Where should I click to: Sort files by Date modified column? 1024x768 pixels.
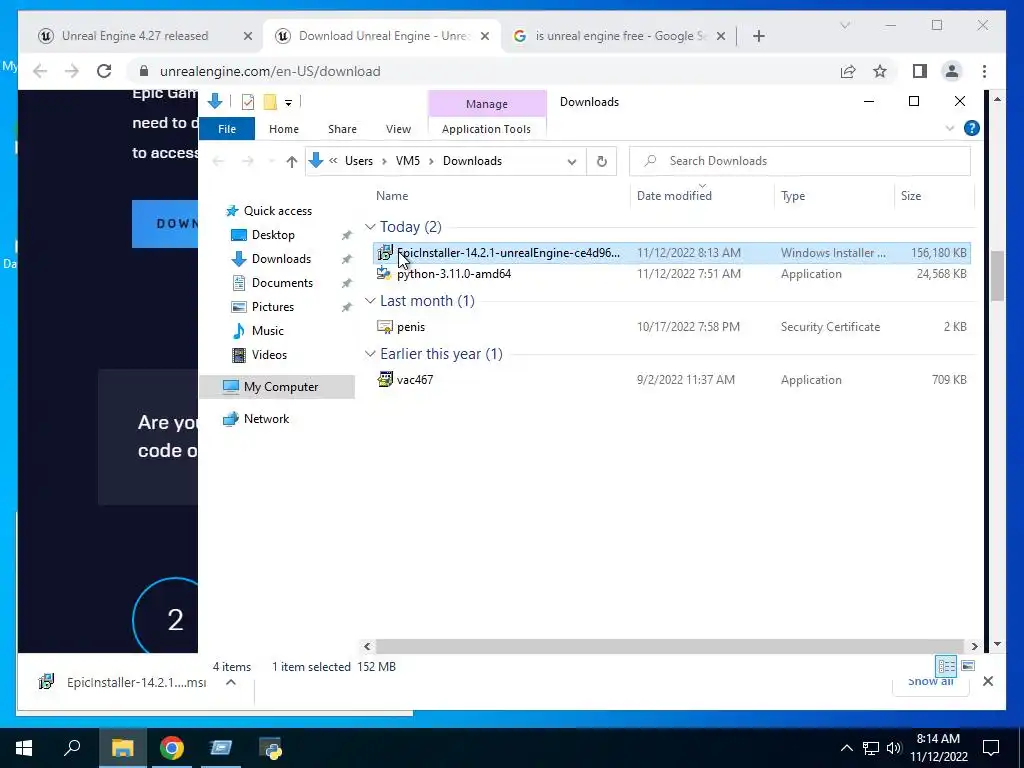click(x=674, y=195)
